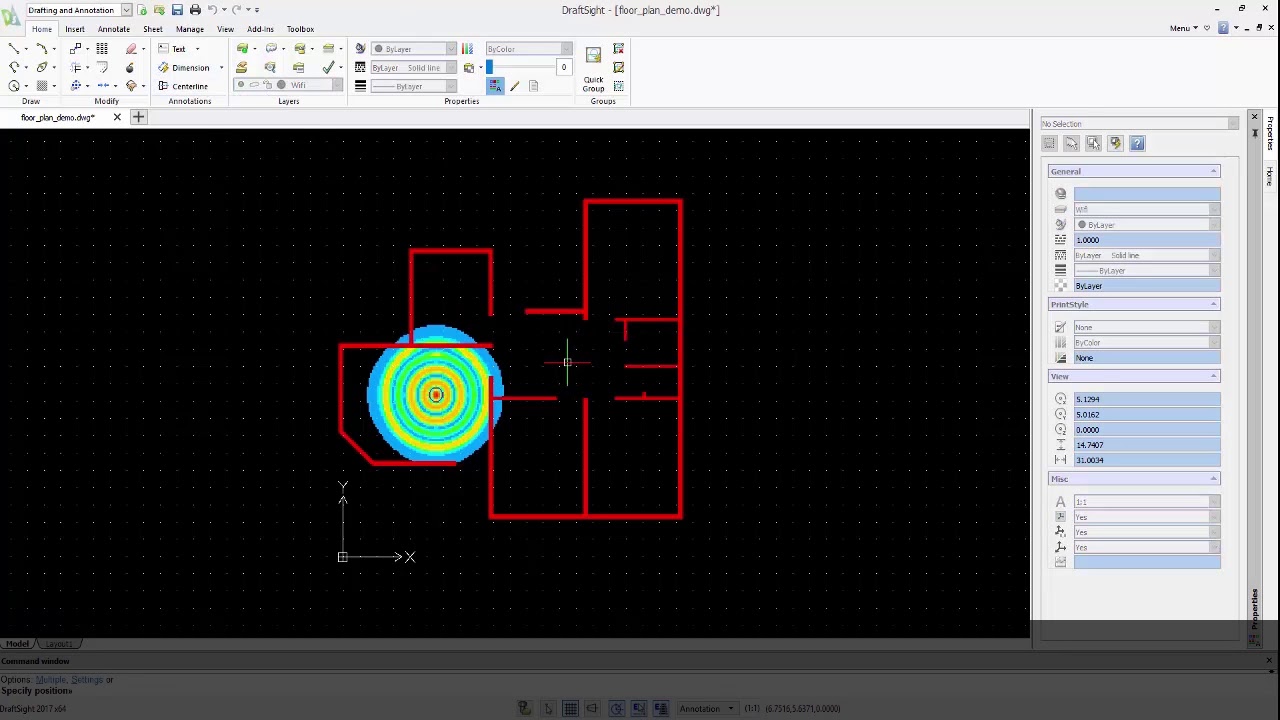This screenshot has width=1280, height=720.
Task: Click the green checkmark layer icon
Action: (328, 67)
